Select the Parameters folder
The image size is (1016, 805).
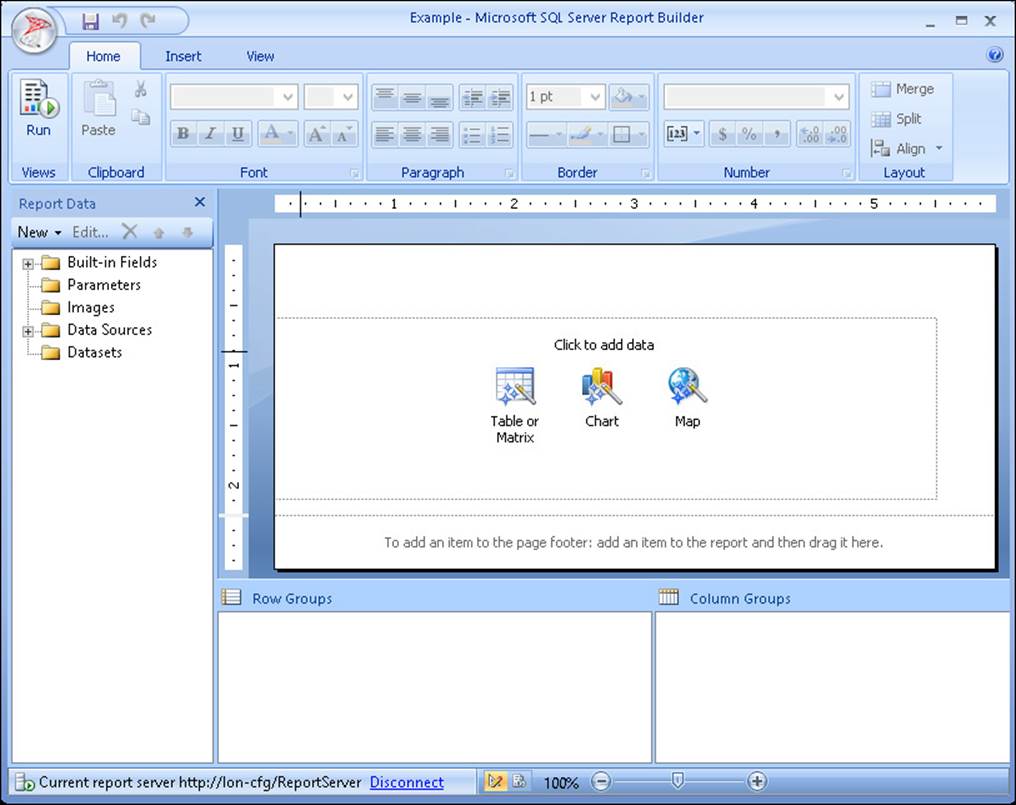(x=91, y=285)
